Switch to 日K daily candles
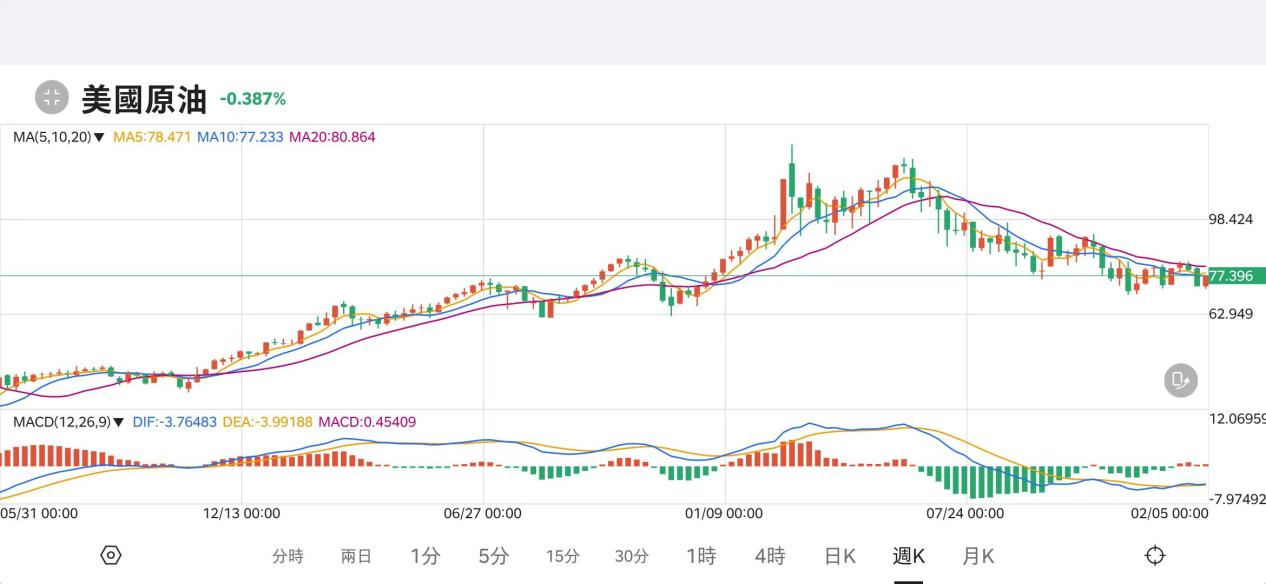 (839, 556)
